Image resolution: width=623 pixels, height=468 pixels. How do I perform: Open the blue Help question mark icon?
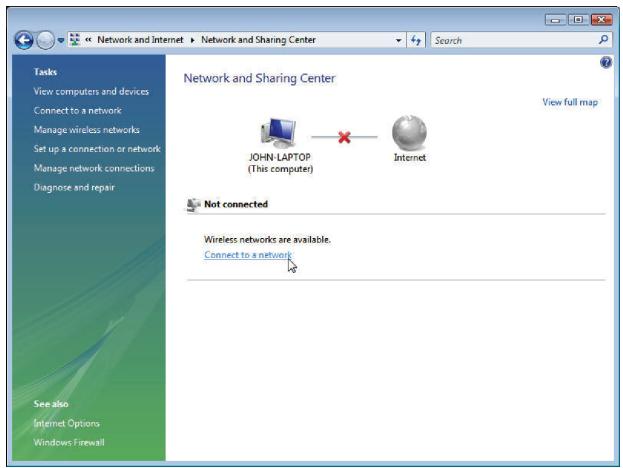606,62
